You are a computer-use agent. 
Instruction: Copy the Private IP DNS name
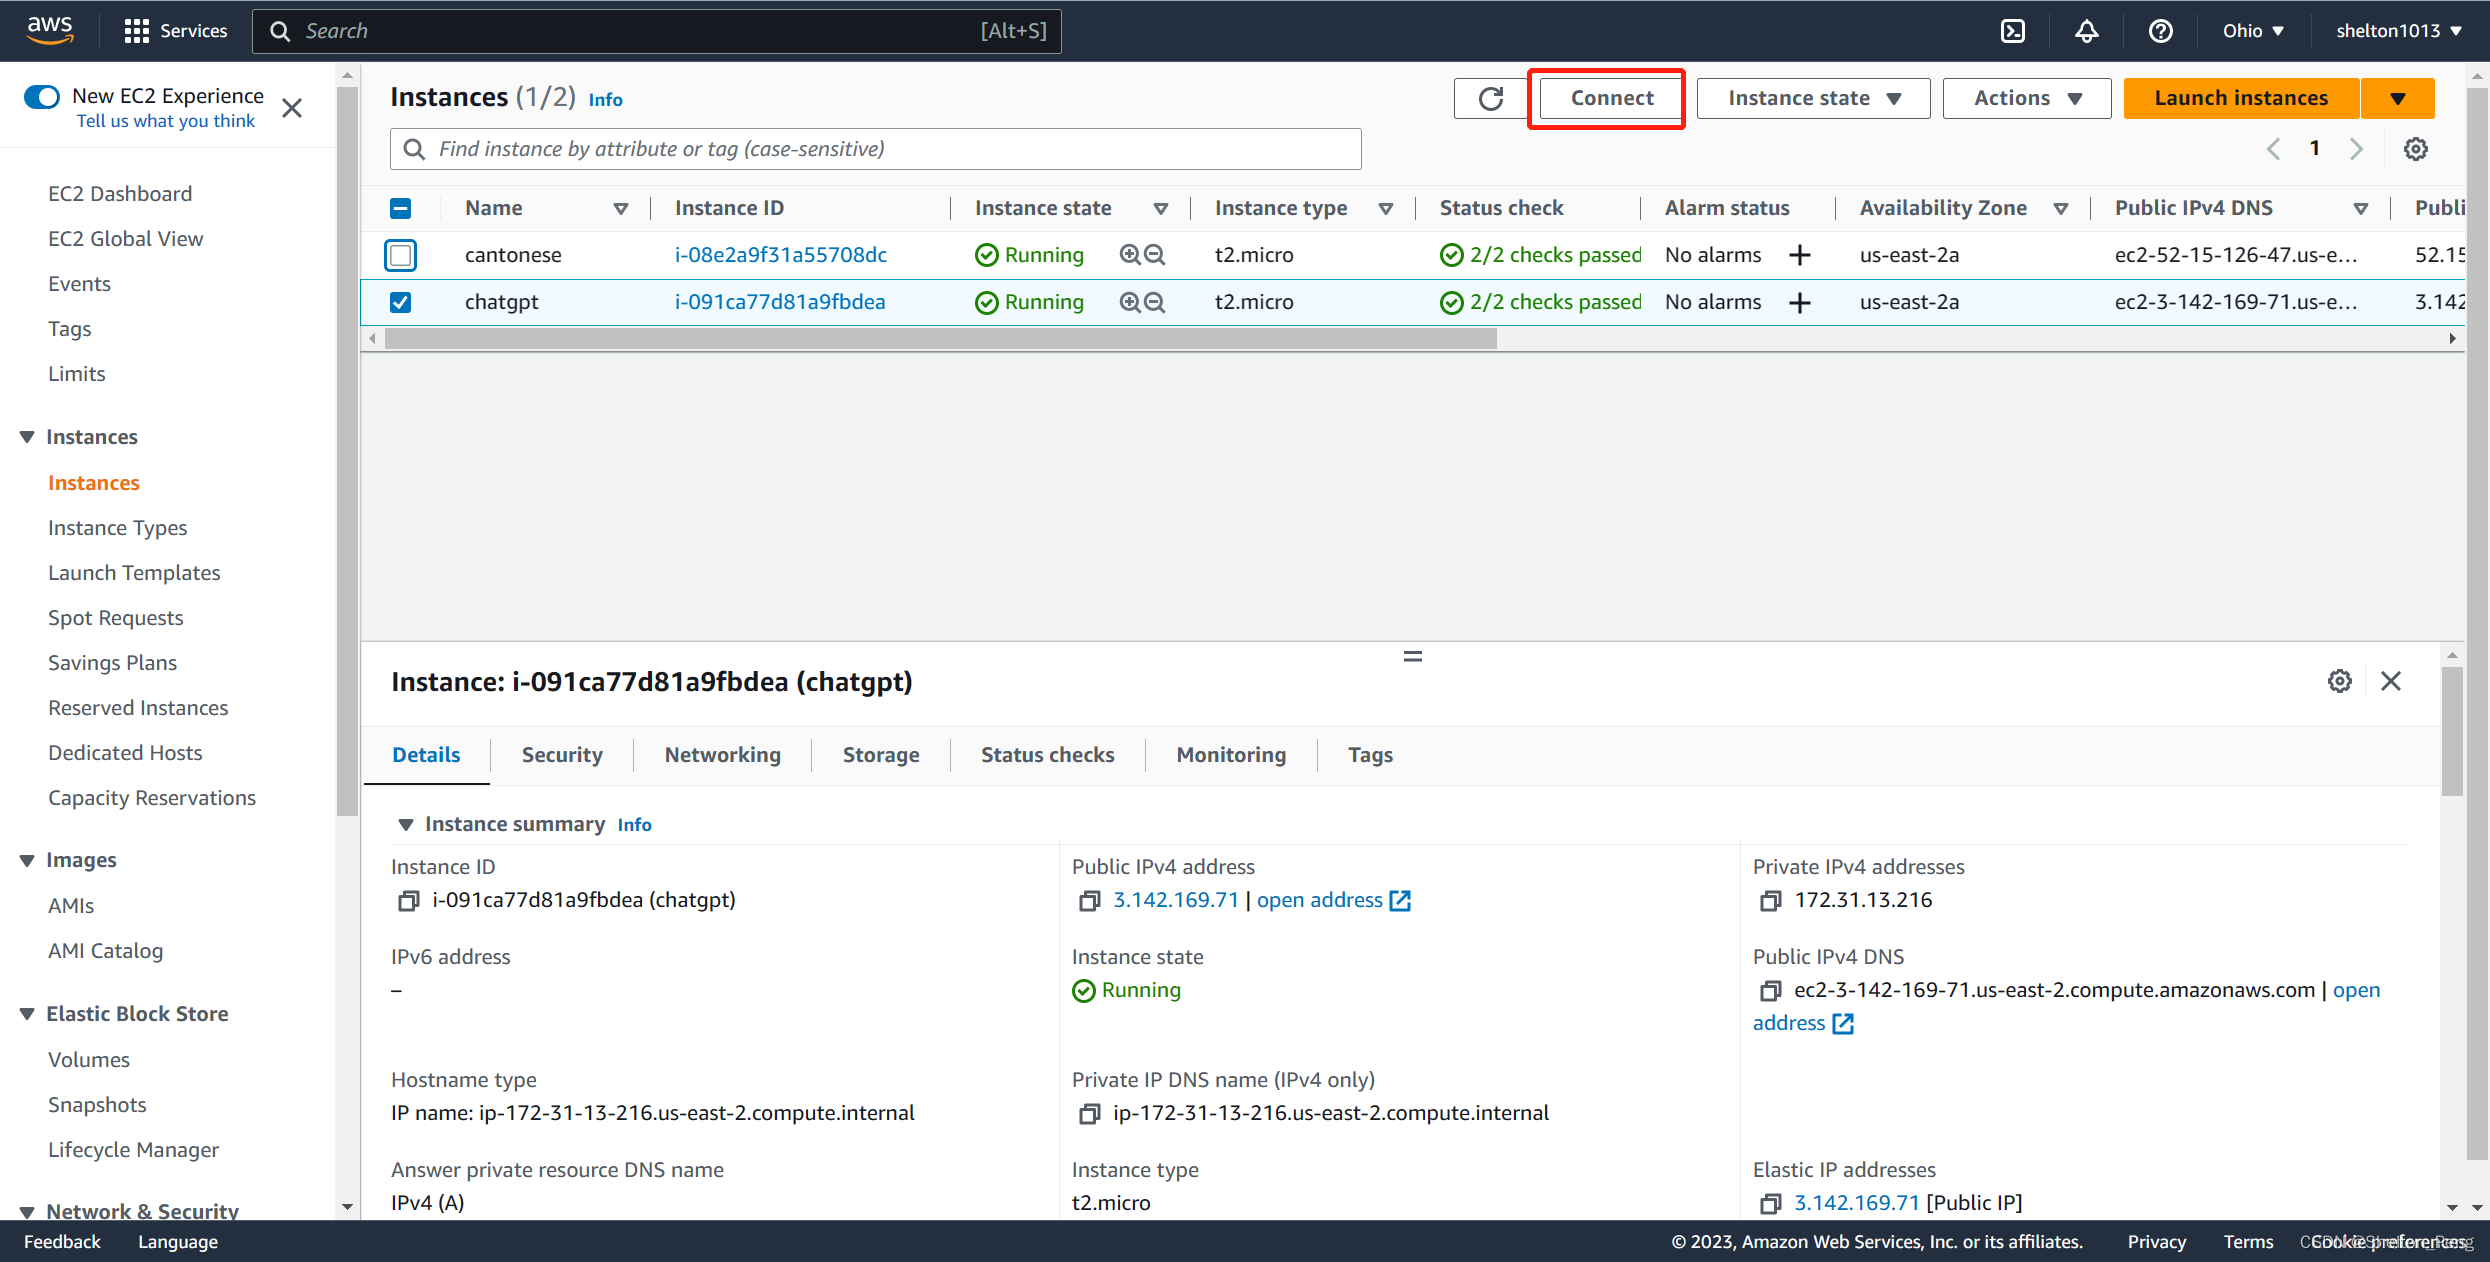point(1089,1114)
